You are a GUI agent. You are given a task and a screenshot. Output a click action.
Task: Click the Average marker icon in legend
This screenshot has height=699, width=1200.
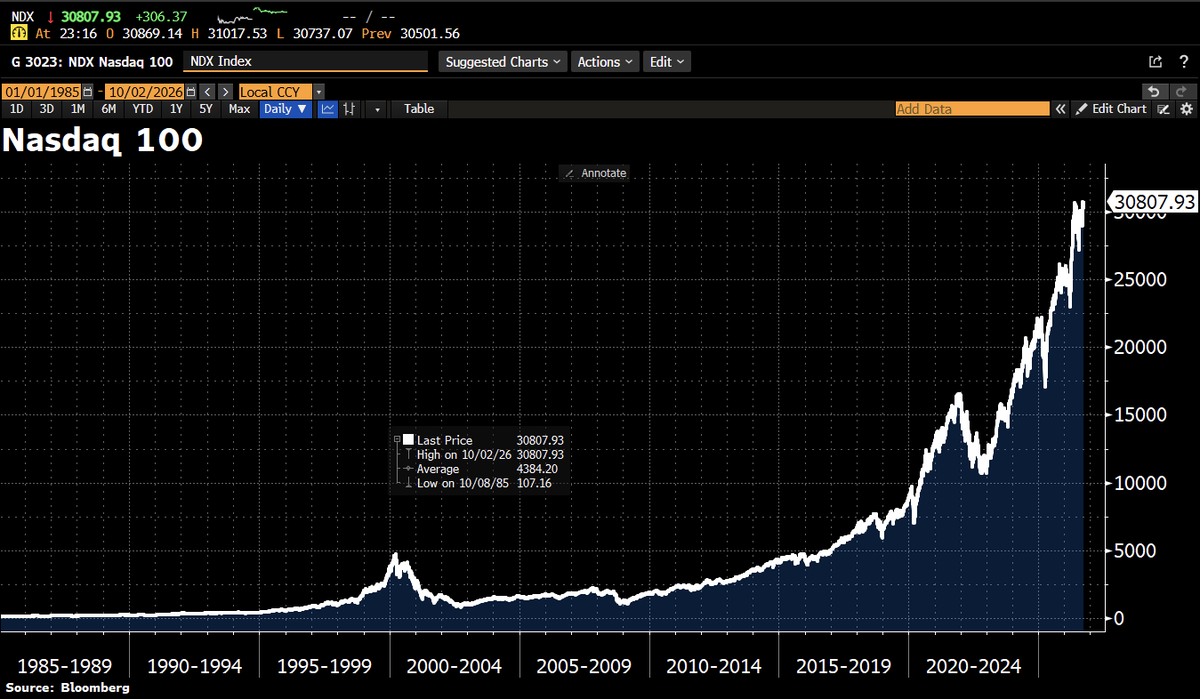point(408,469)
